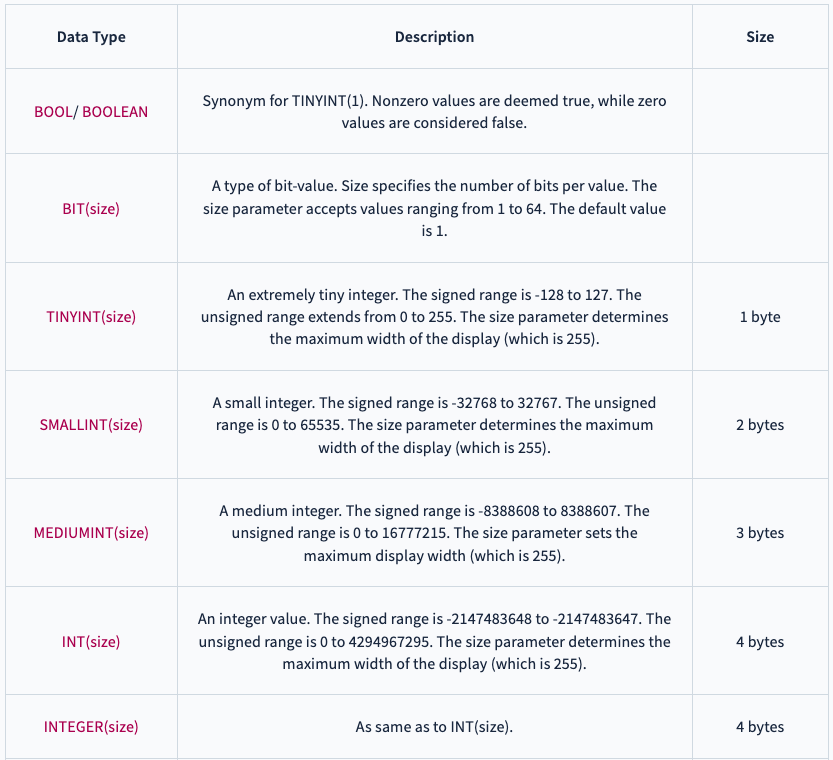Click the INTEGER(size) data type entry
The height and width of the screenshot is (760, 833).
point(91,727)
